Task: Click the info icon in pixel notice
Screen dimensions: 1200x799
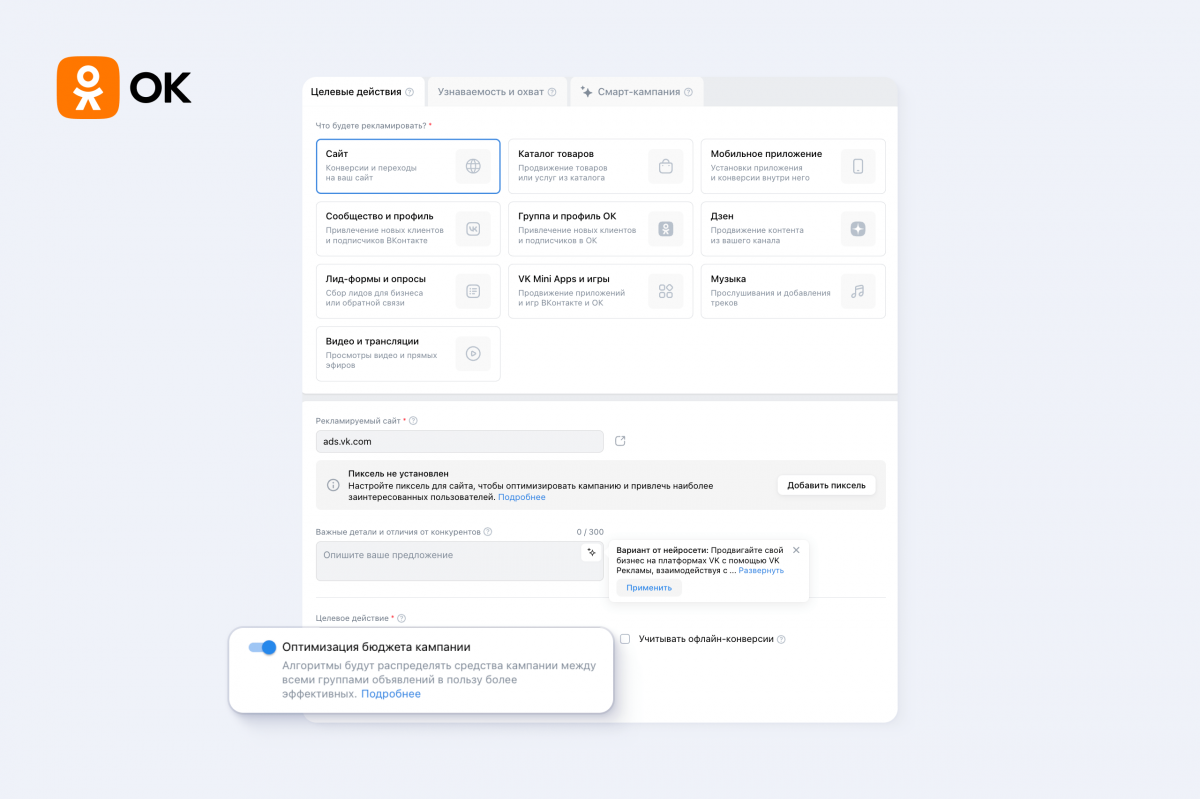Action: pyautogui.click(x=334, y=485)
